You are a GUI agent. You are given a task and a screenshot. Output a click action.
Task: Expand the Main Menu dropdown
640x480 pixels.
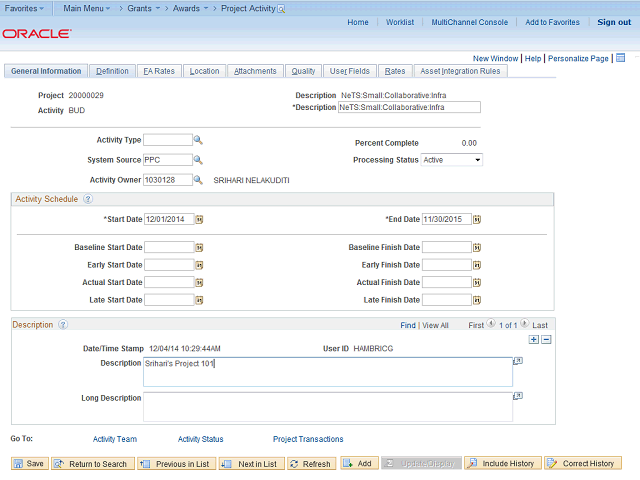tap(88, 7)
